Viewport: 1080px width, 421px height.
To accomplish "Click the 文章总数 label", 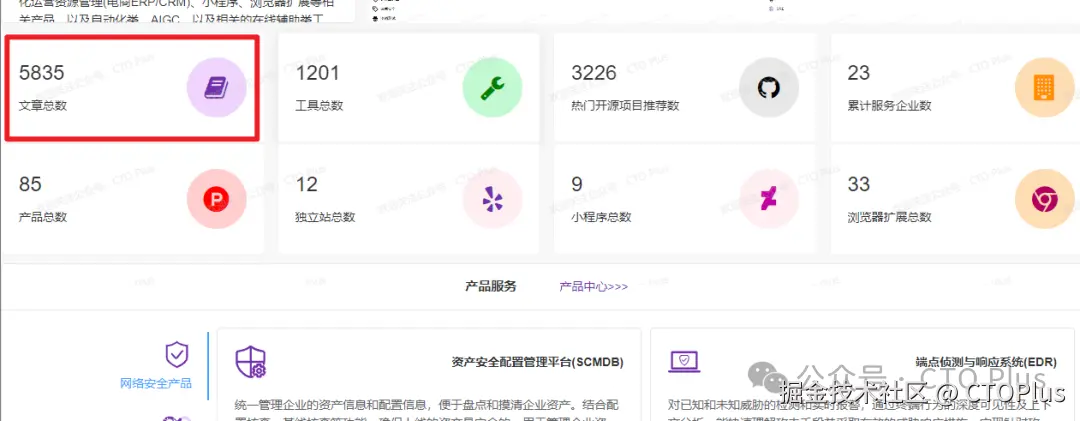I will (43, 105).
